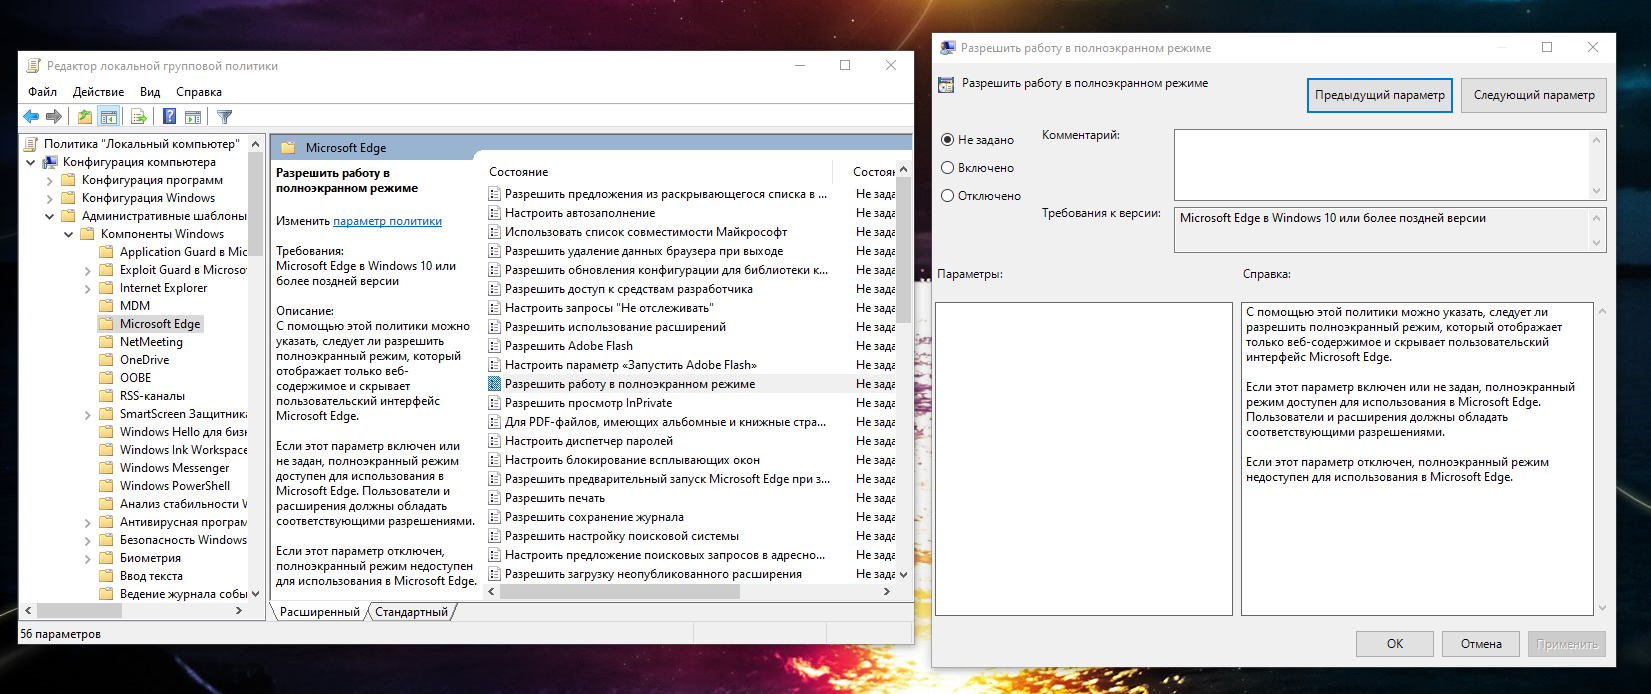This screenshot has width=1651, height=694.
Task: Click the "Следующий параметр" button
Action: pyautogui.click(x=1533, y=95)
